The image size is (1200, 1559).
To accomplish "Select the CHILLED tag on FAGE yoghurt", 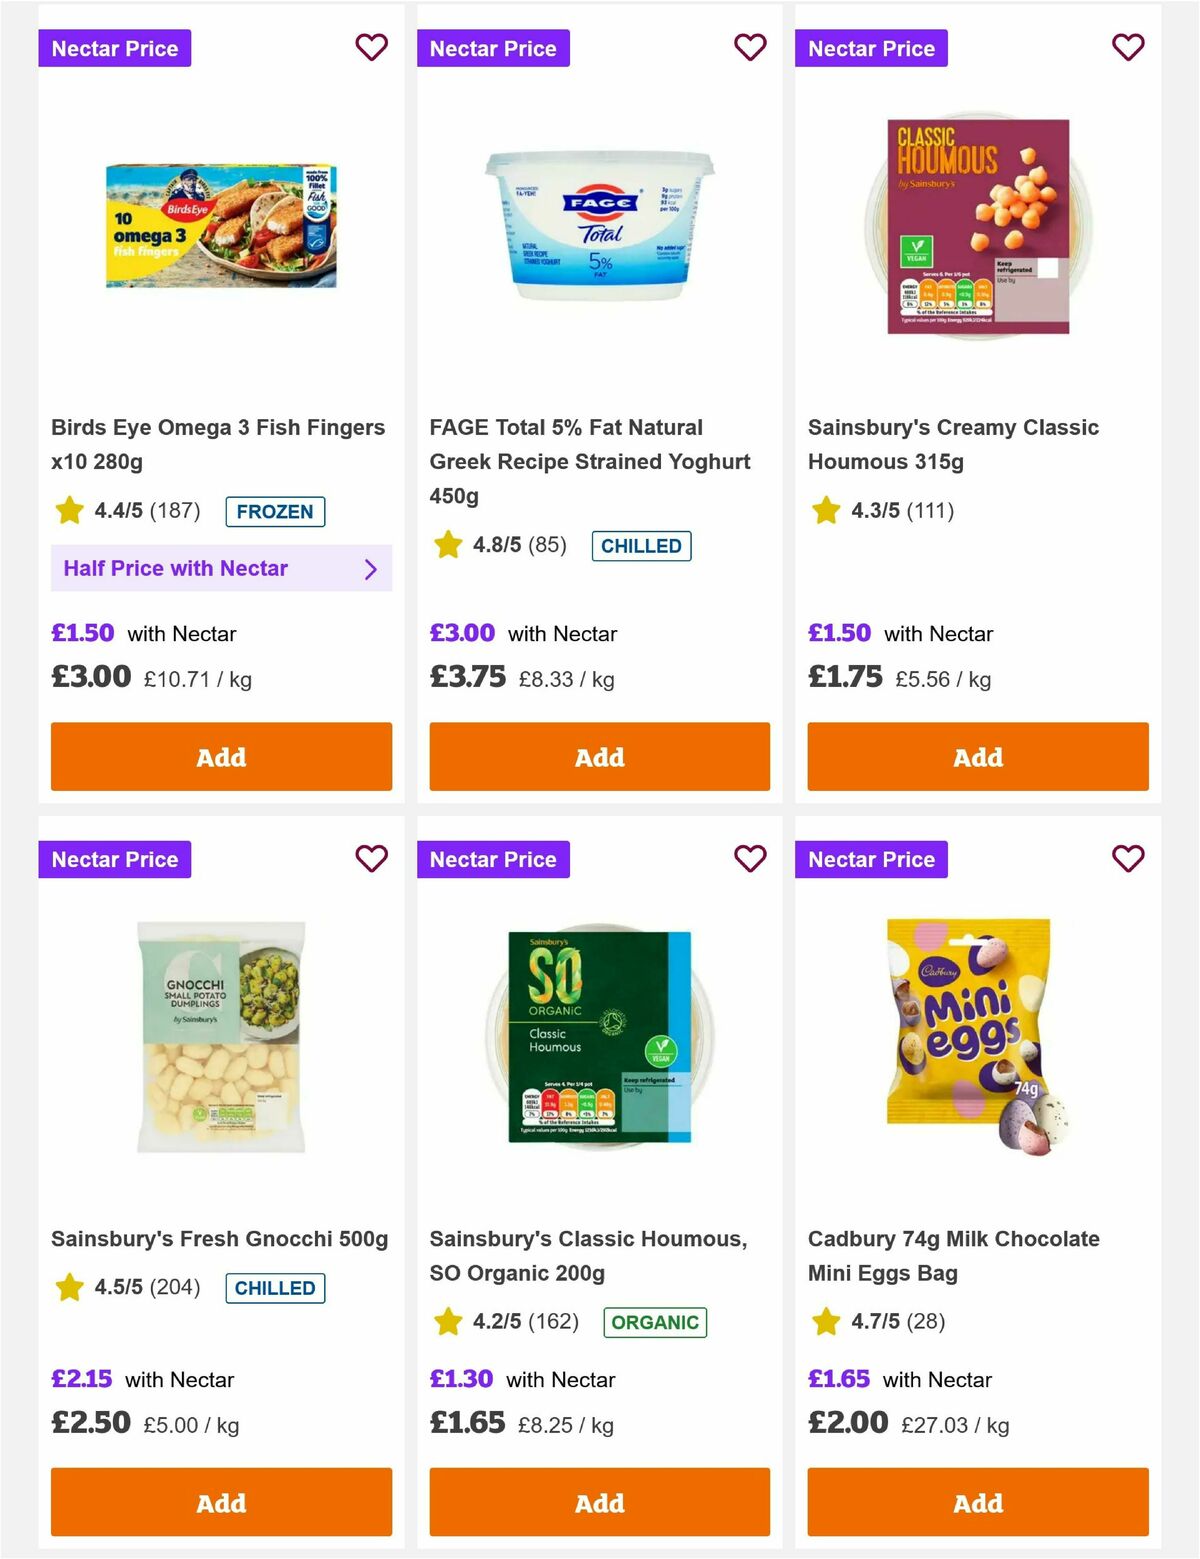I will (641, 545).
